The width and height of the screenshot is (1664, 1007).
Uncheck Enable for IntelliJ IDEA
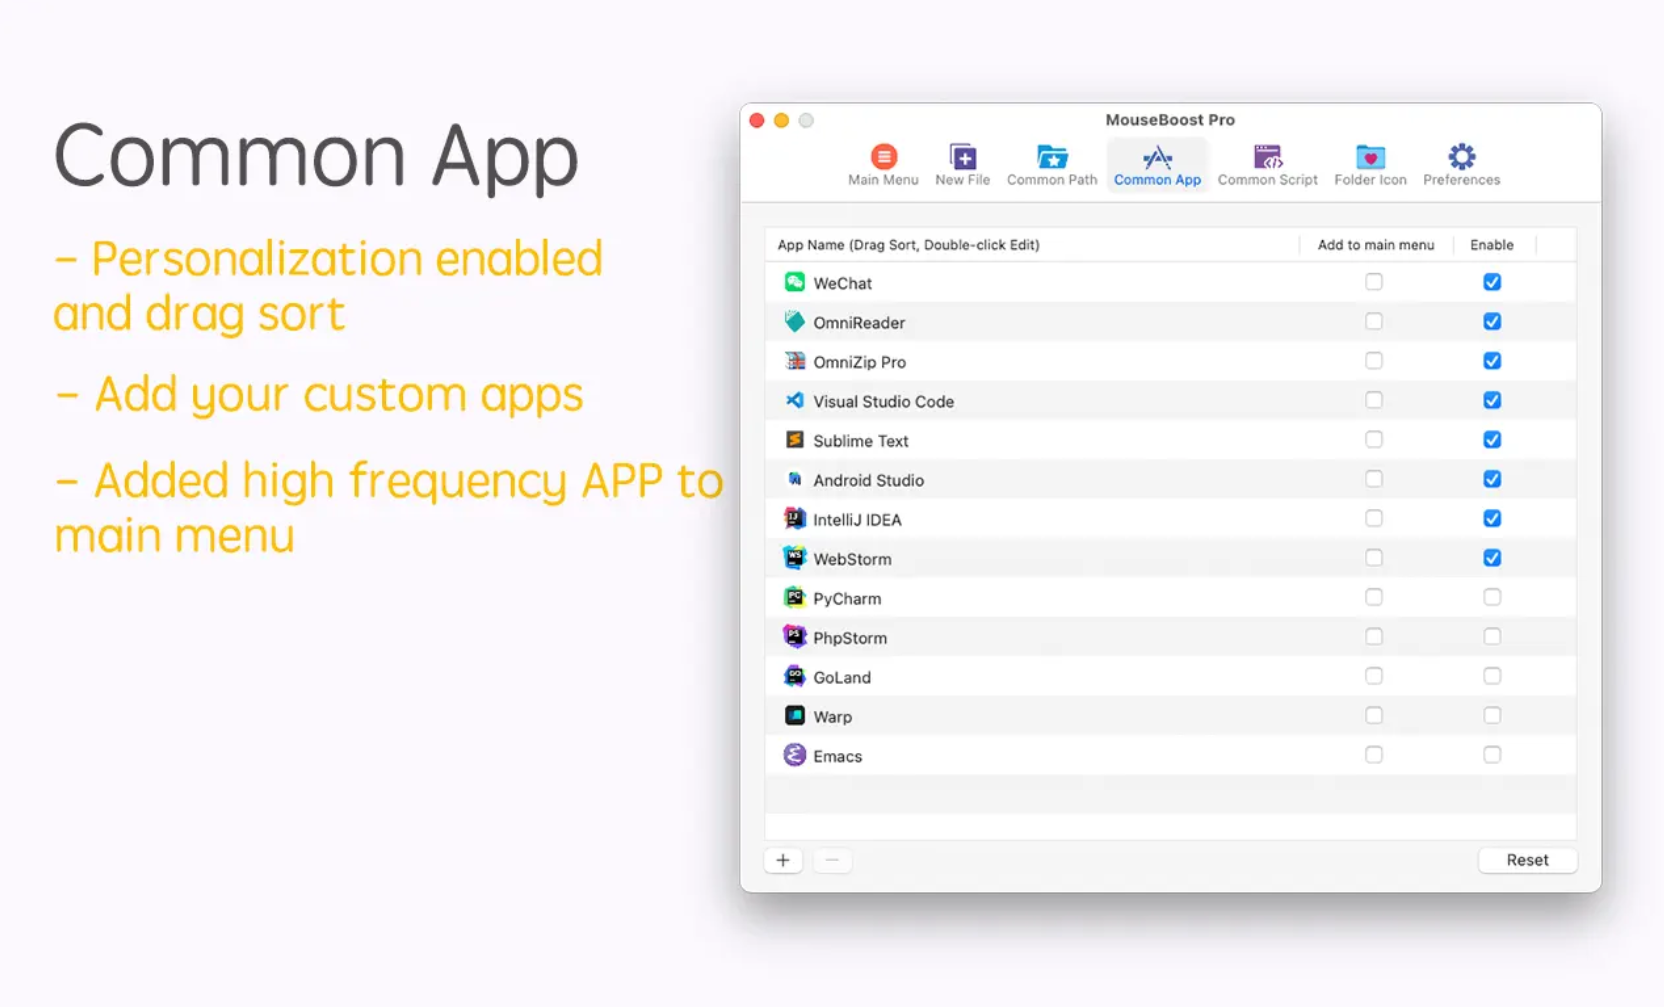coord(1492,518)
